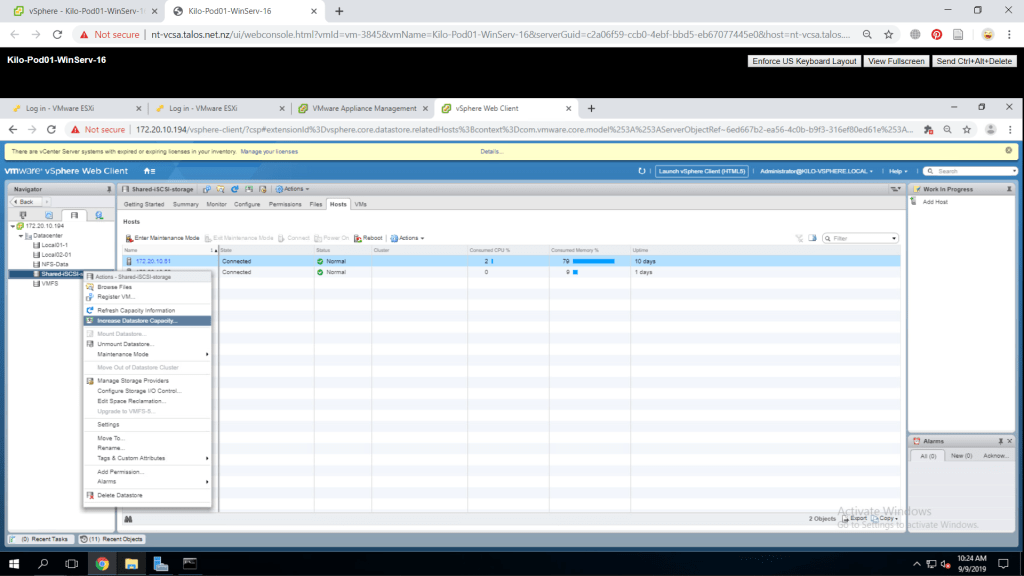Click Launch vSphere Client (HTML5) button

(x=702, y=171)
